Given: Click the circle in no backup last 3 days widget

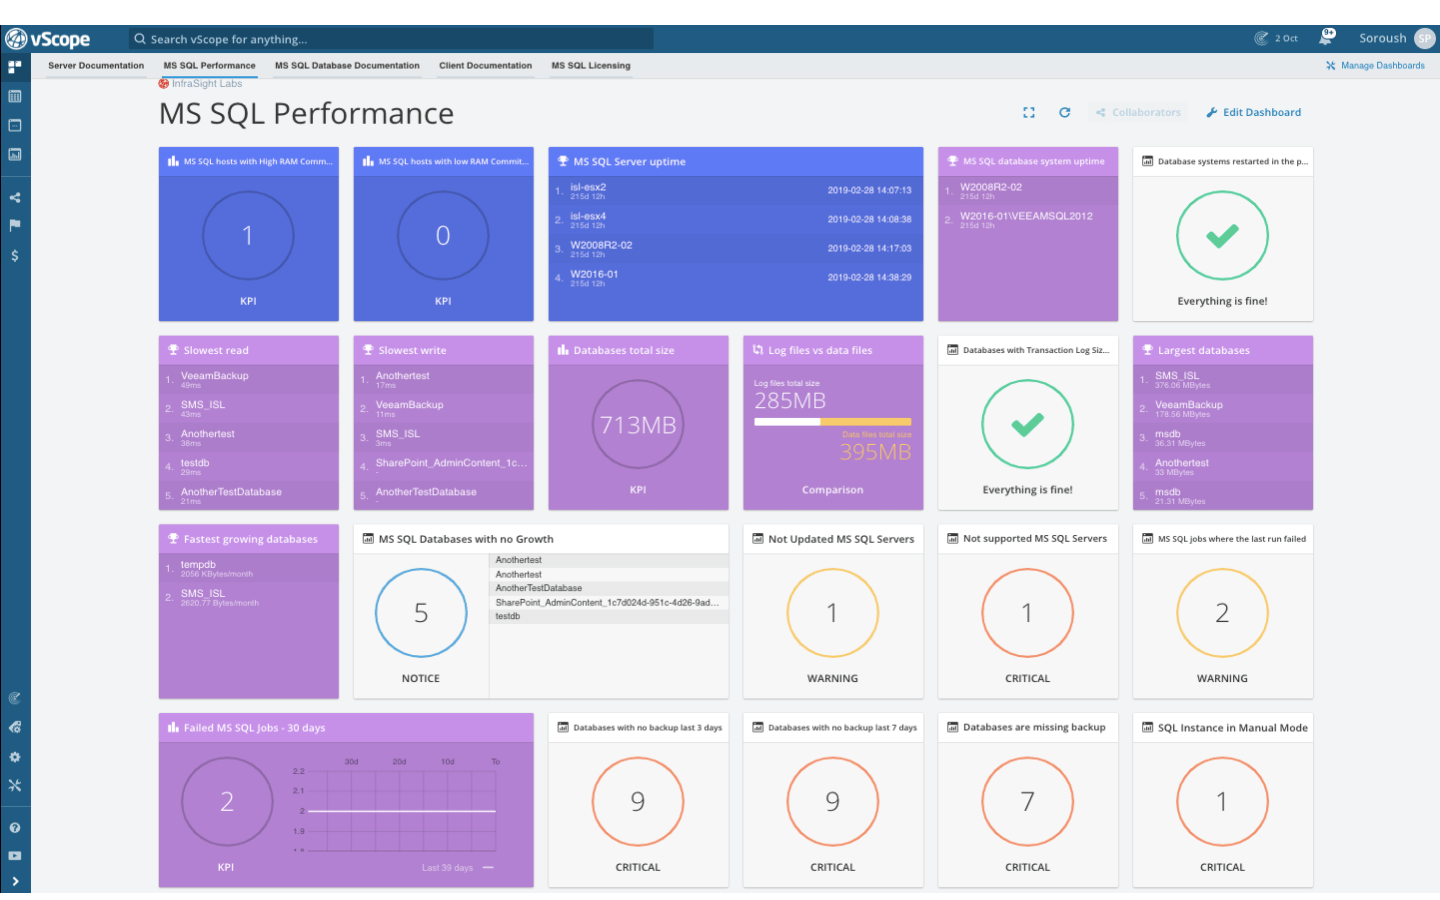Looking at the screenshot, I should [x=638, y=802].
